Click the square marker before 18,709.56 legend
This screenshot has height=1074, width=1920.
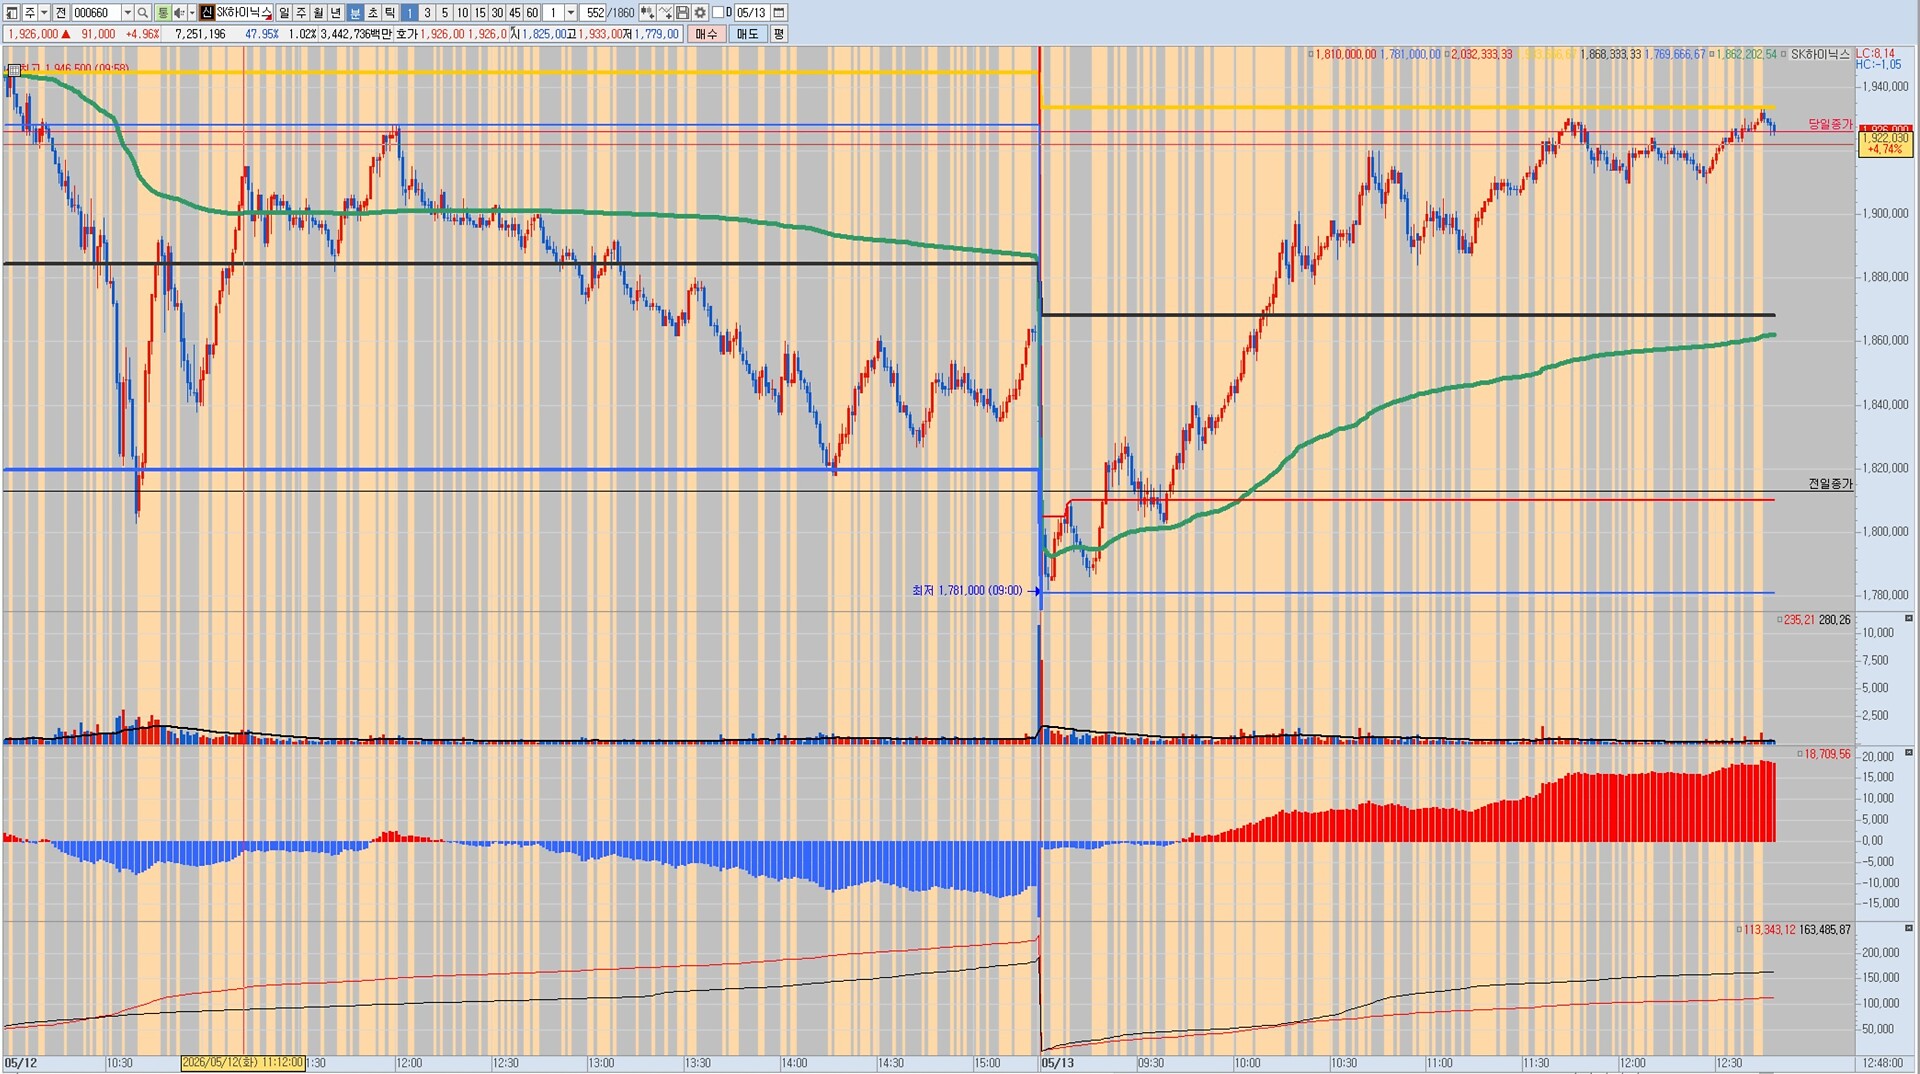pyautogui.click(x=1800, y=754)
